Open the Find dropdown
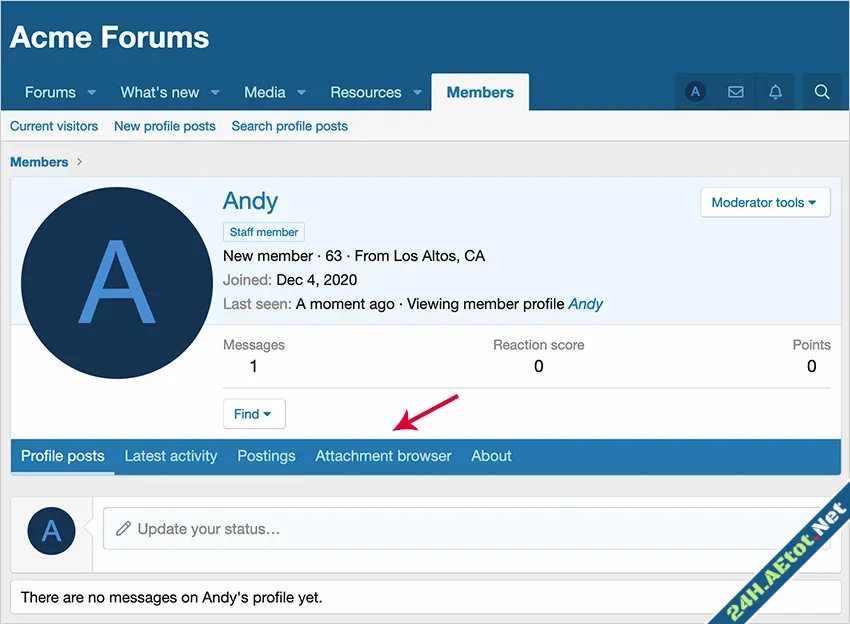Screen dimensions: 850x624 click(254, 413)
